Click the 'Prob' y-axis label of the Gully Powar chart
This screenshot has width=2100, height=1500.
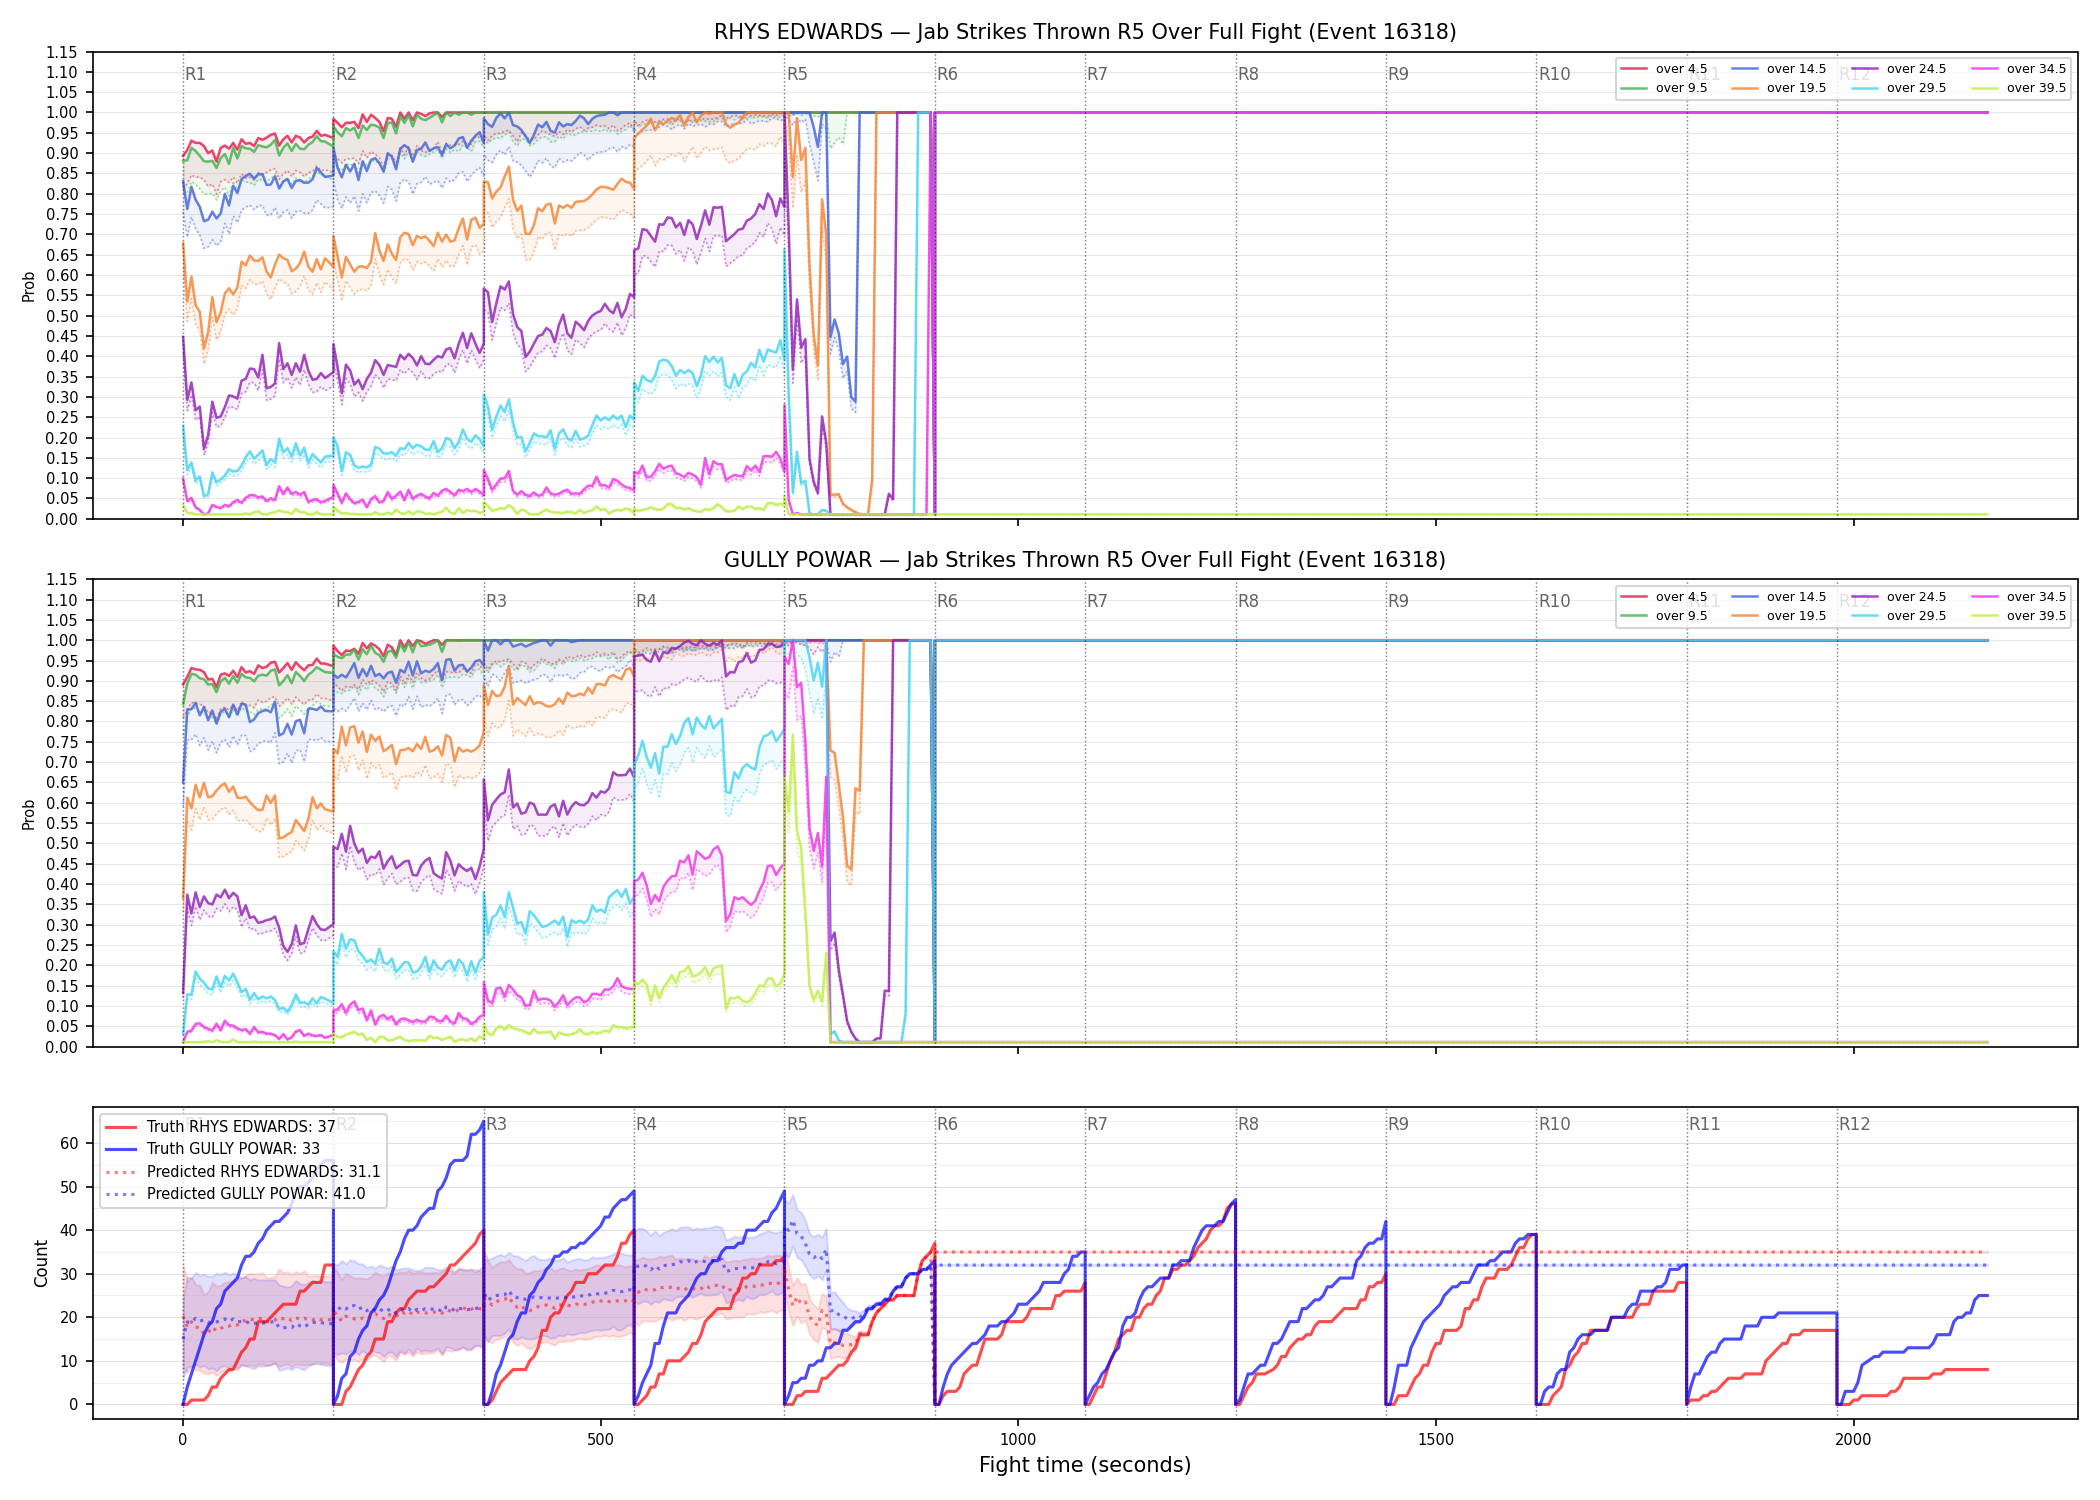click(28, 814)
